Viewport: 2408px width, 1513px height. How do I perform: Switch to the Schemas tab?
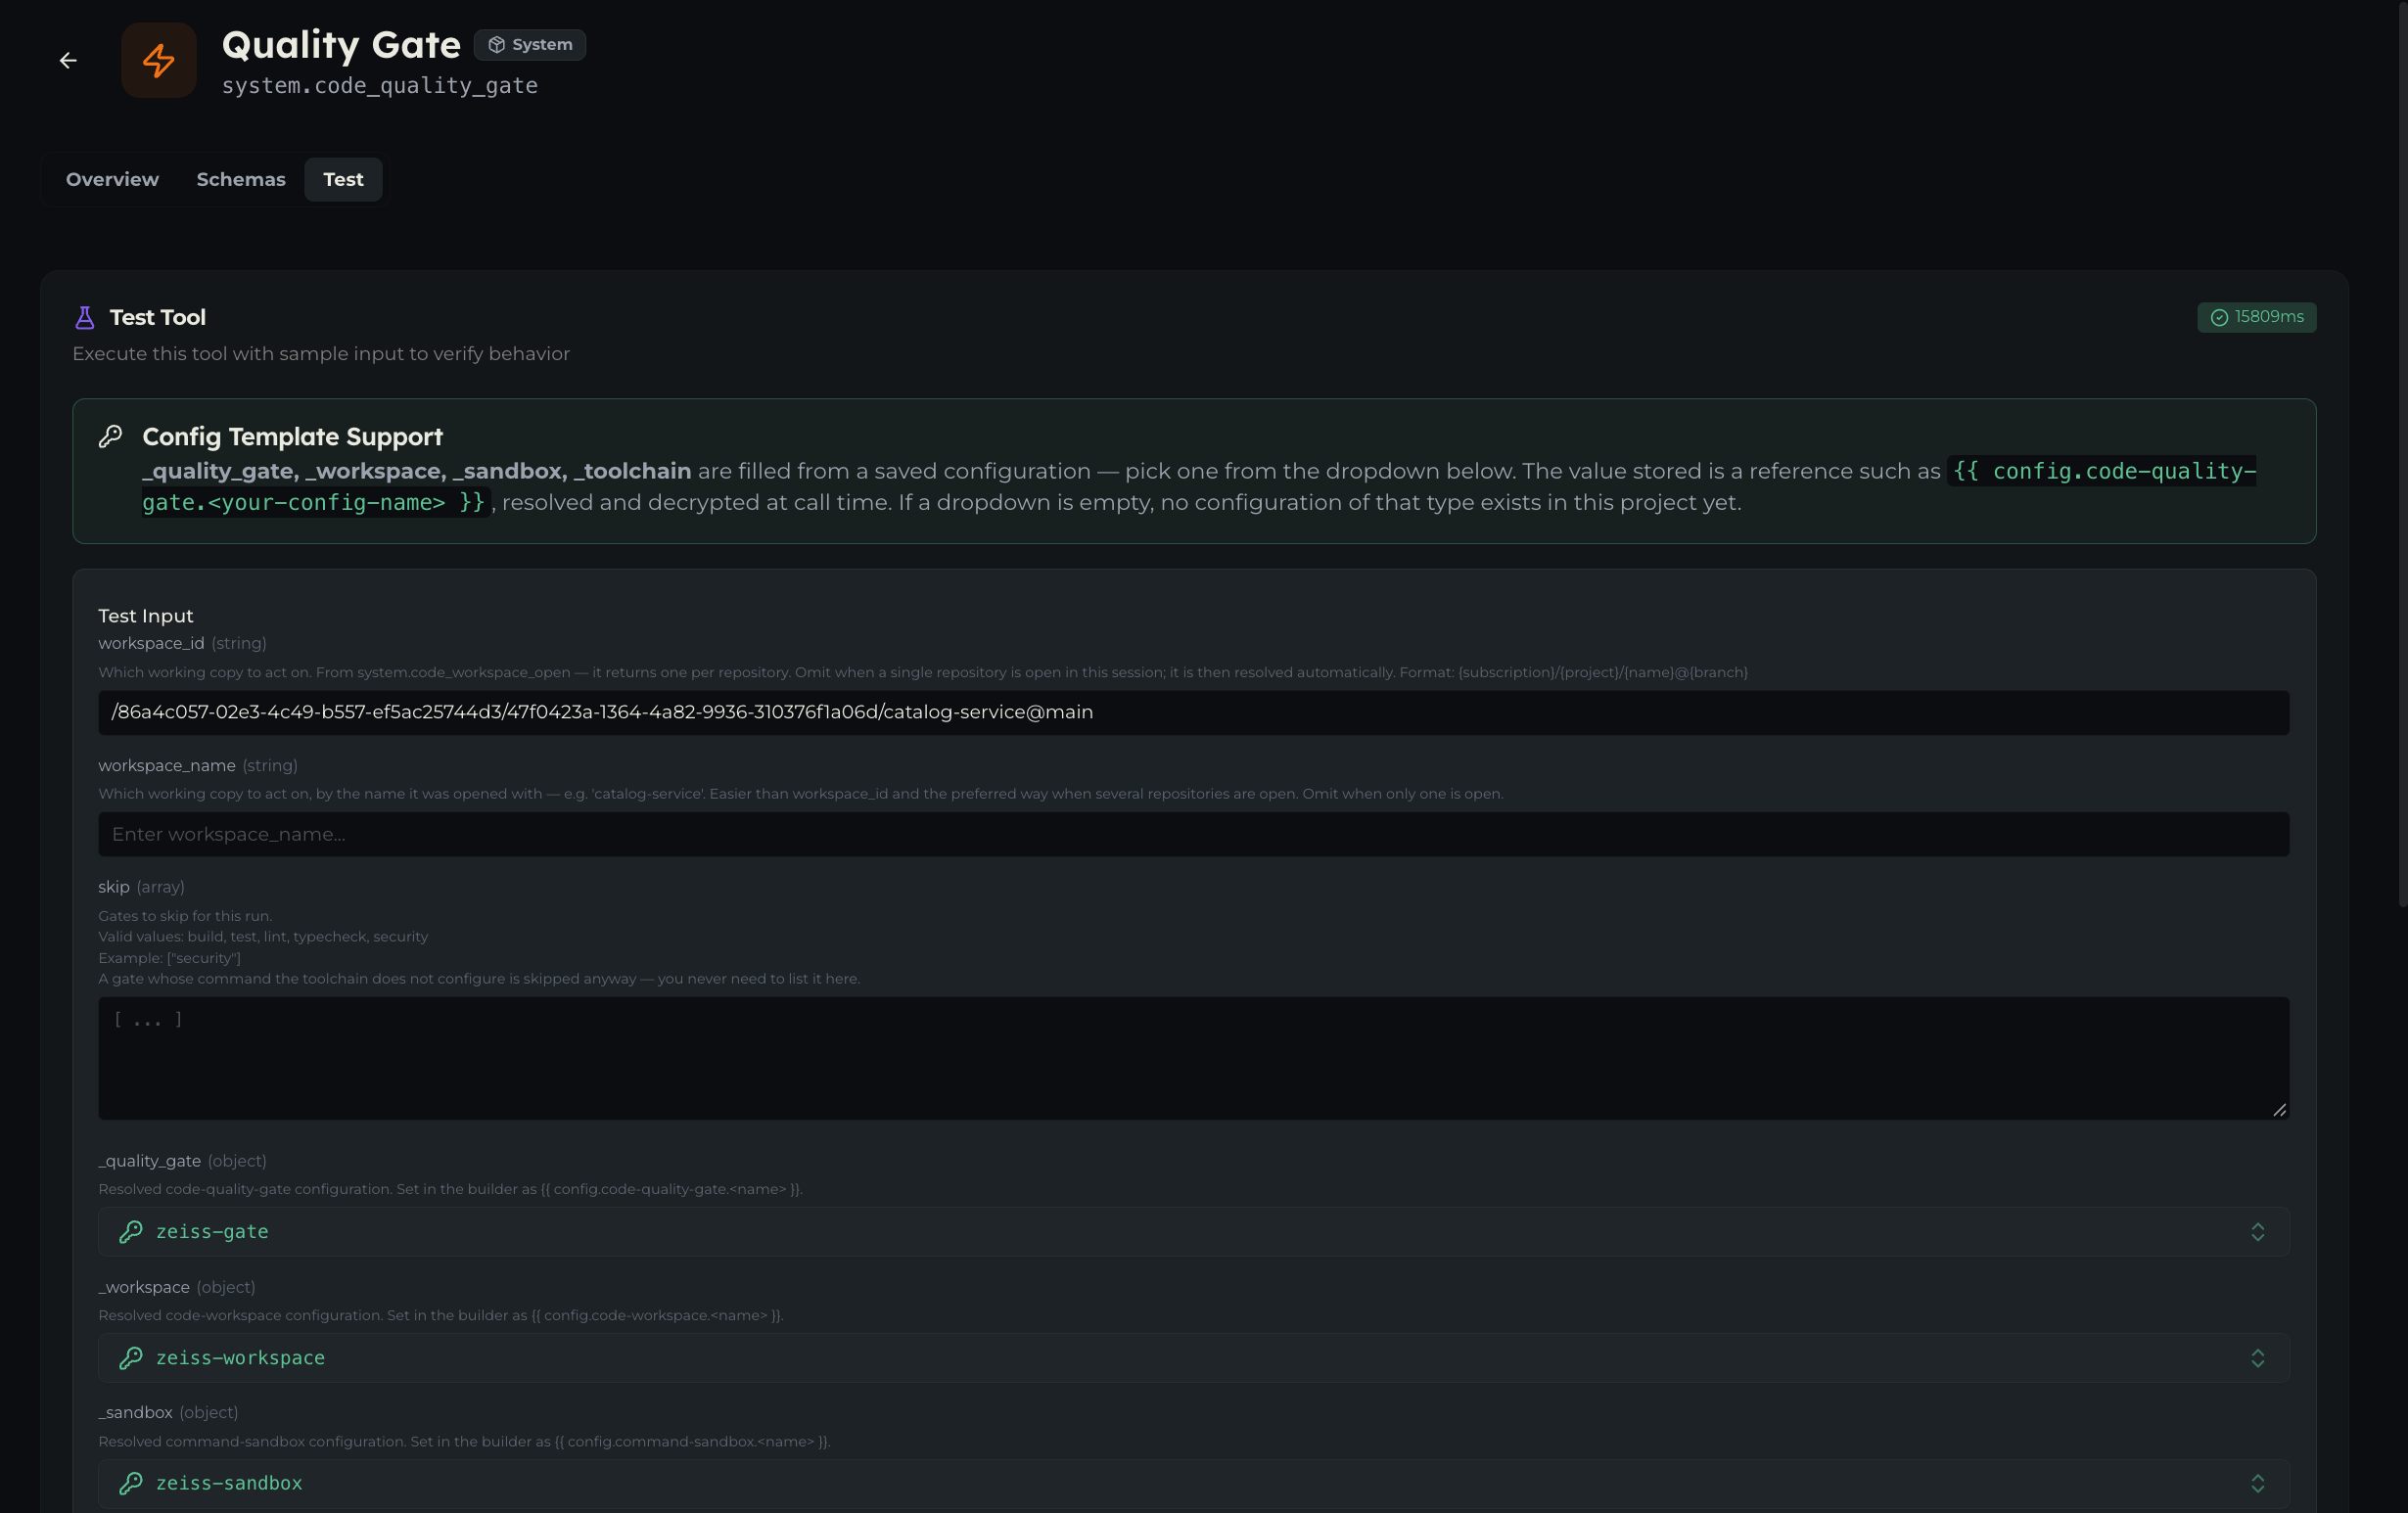[x=241, y=179]
